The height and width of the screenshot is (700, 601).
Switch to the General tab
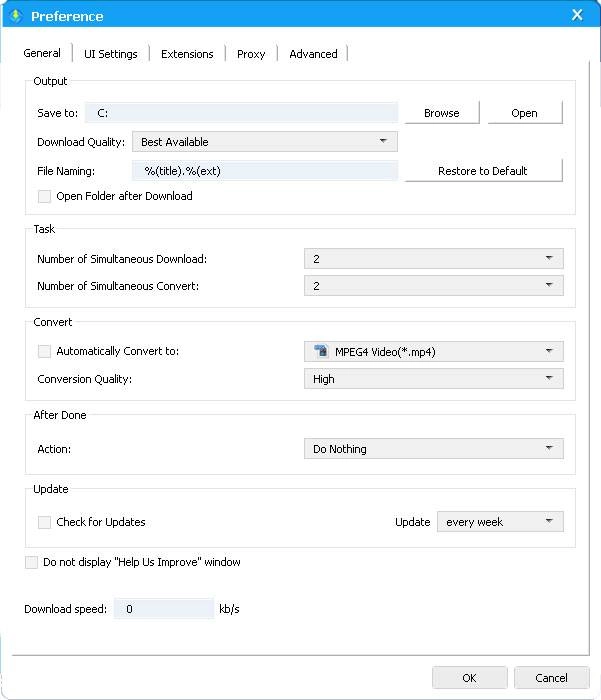(x=42, y=53)
